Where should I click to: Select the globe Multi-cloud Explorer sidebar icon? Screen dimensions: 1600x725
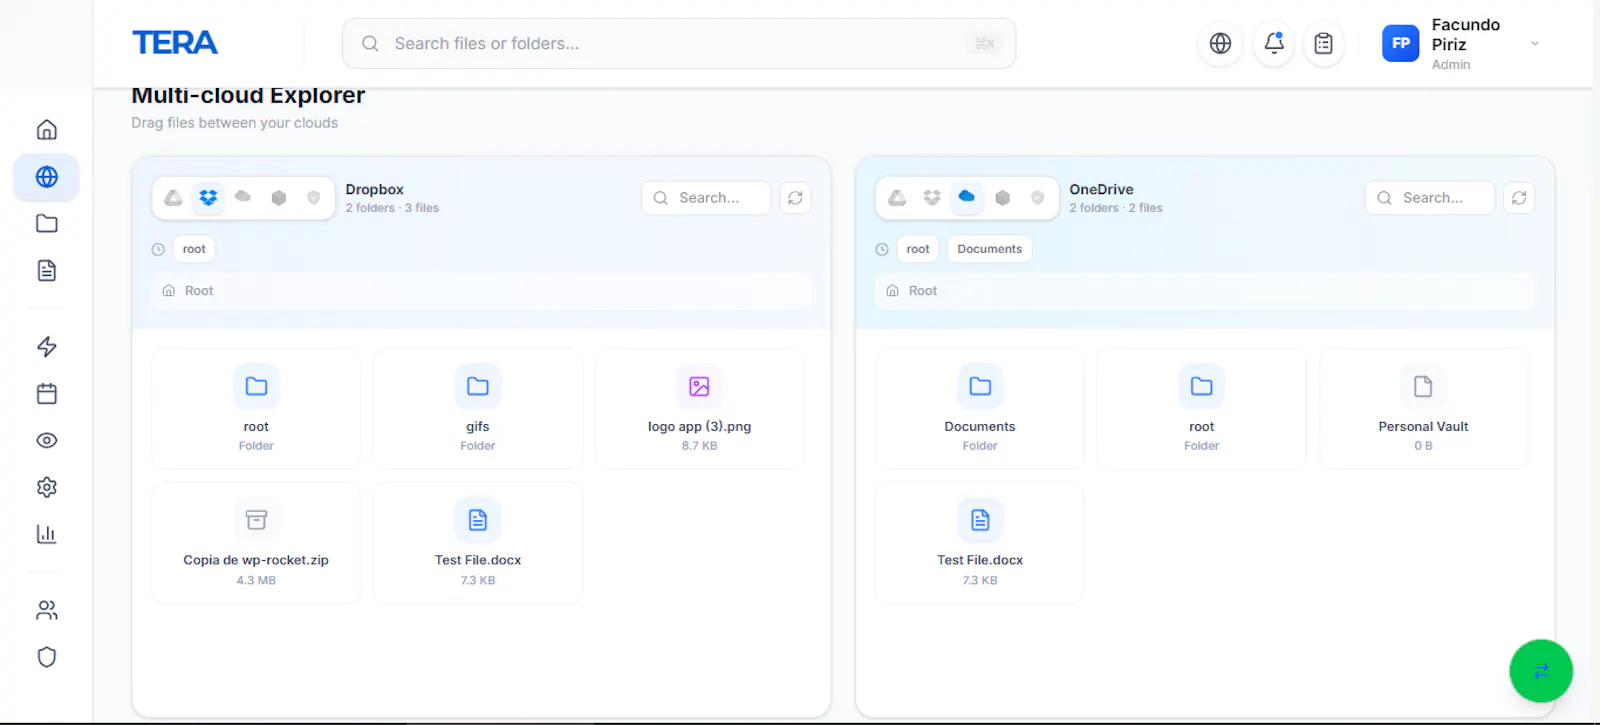[x=46, y=177]
